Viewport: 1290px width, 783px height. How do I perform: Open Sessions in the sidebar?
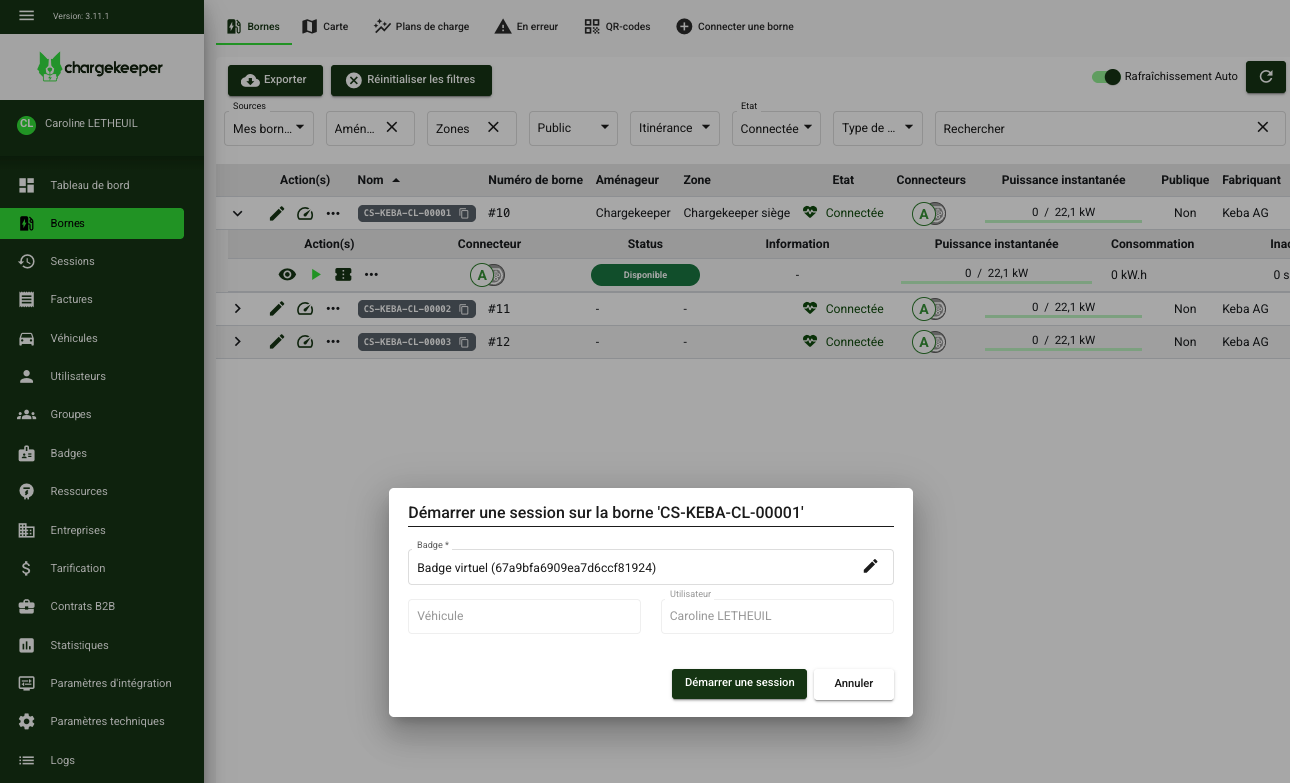click(72, 261)
